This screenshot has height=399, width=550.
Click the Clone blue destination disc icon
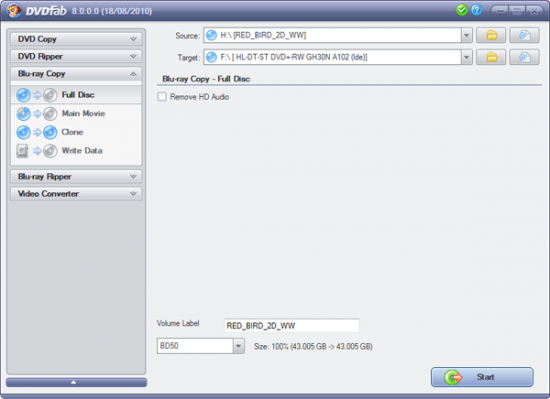coord(50,132)
